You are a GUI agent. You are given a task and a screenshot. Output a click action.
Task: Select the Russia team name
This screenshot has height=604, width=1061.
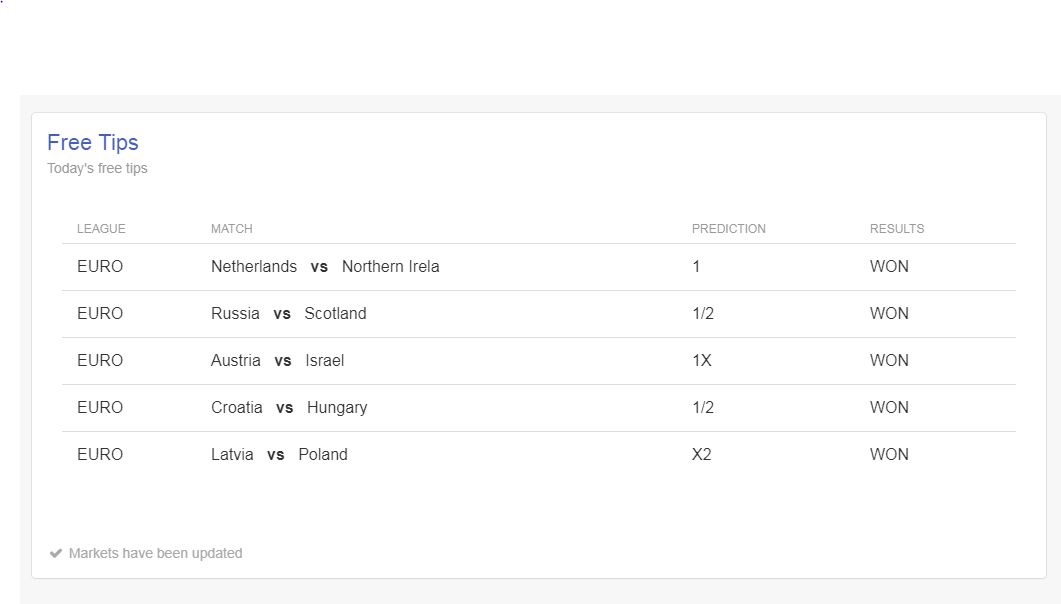[235, 313]
